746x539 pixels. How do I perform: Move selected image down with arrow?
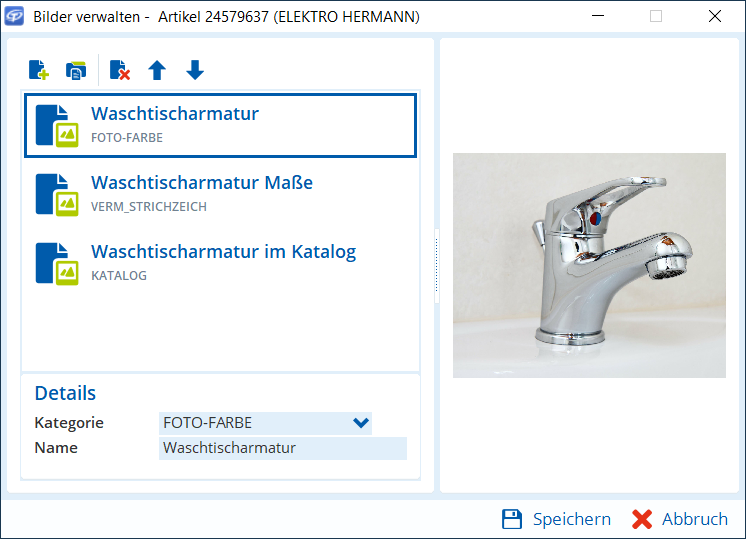(x=195, y=70)
